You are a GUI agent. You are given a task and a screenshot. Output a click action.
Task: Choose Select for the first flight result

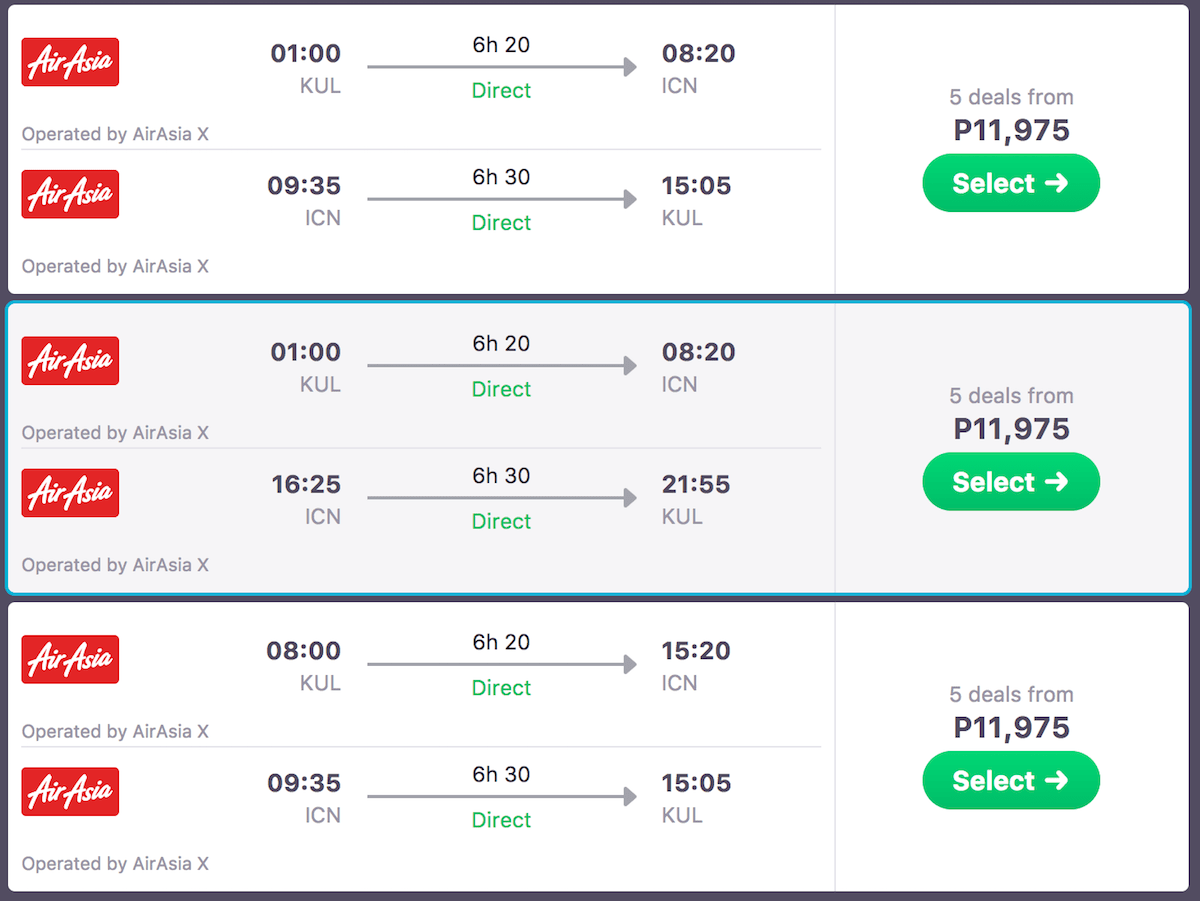1010,183
